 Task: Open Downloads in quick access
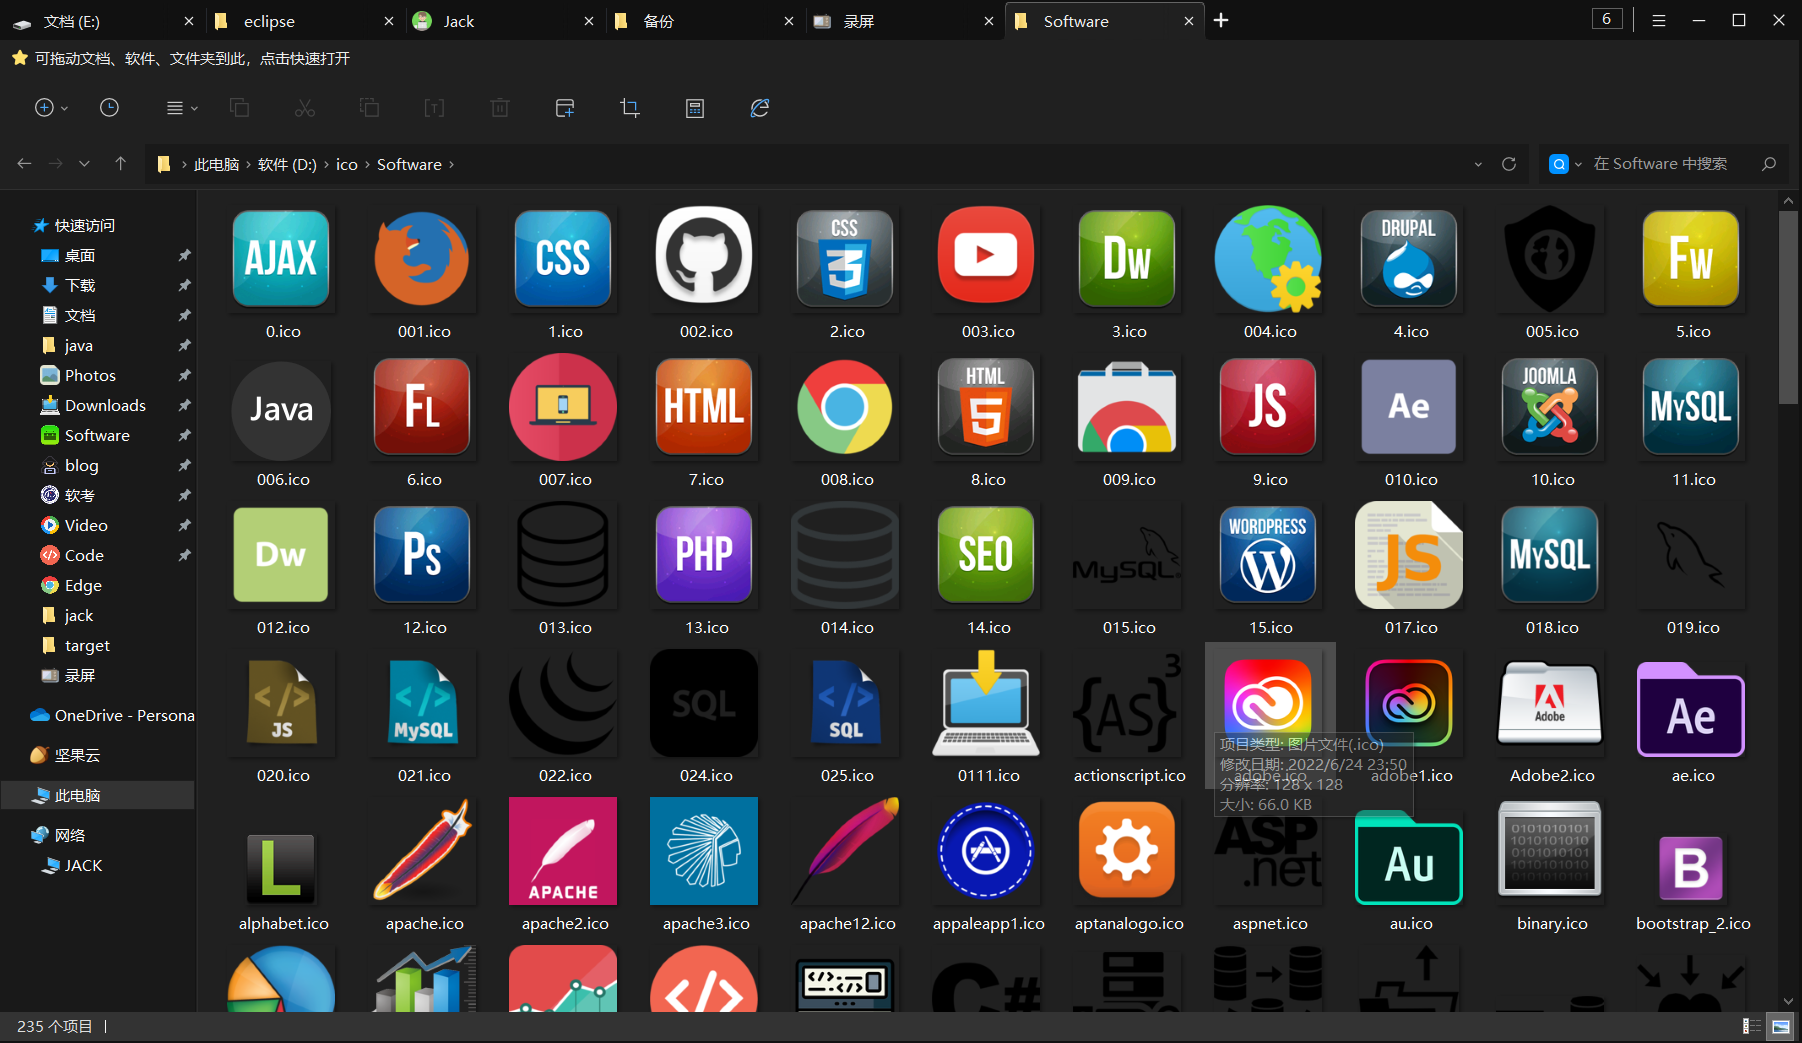(x=105, y=405)
